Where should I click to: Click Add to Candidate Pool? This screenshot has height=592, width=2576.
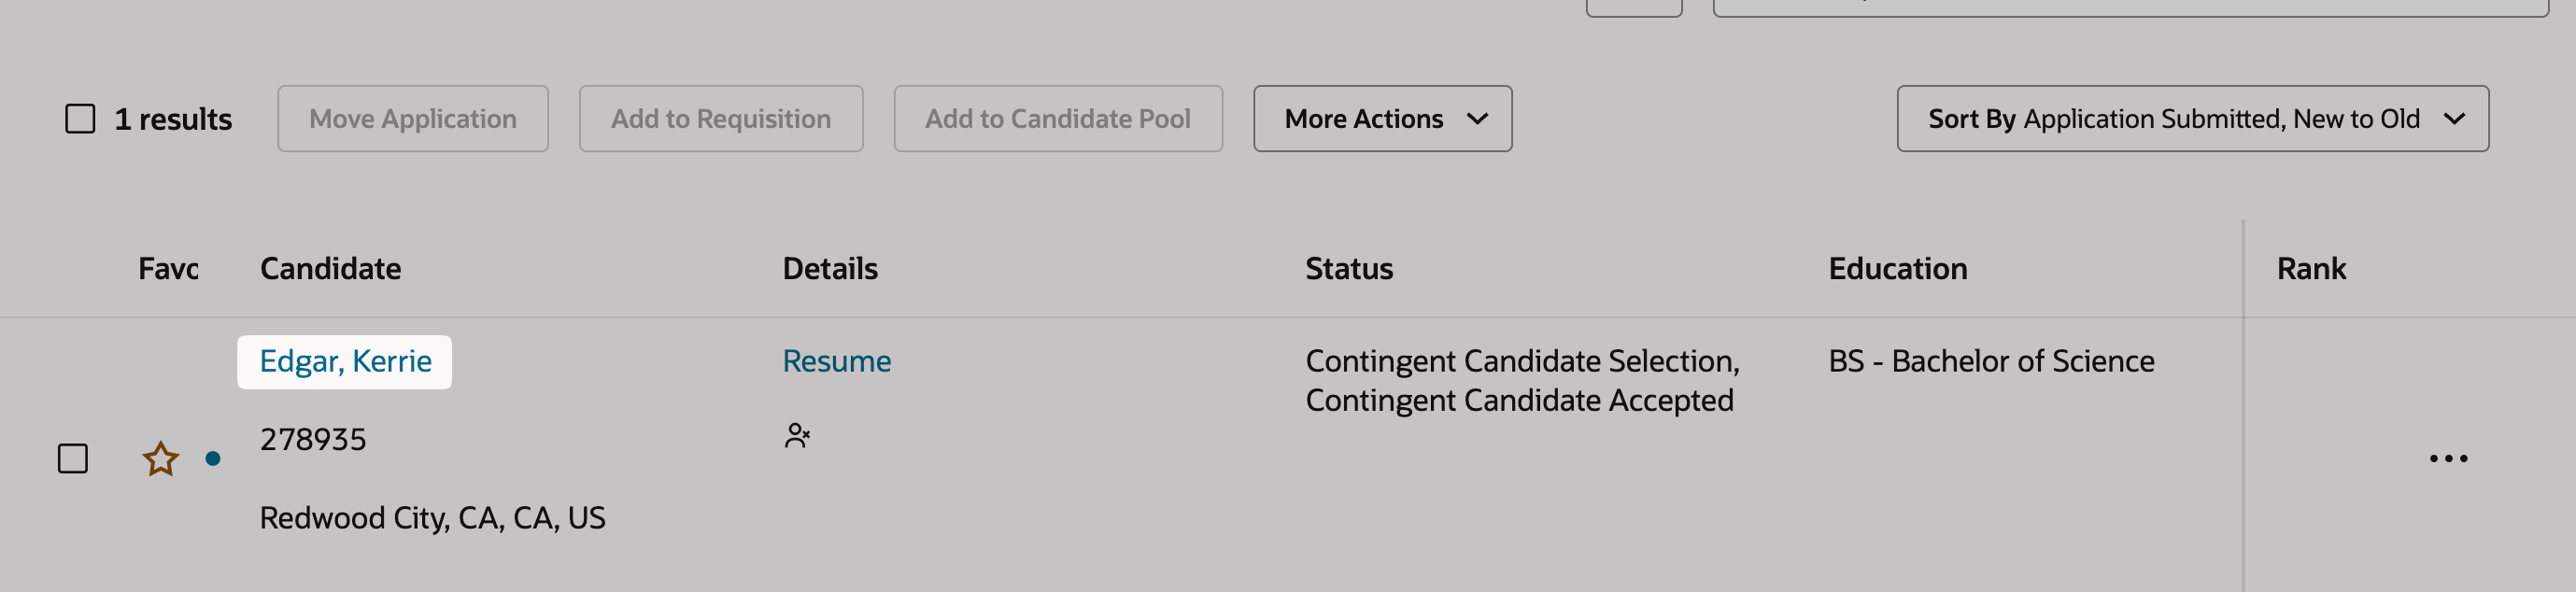[x=1058, y=119]
